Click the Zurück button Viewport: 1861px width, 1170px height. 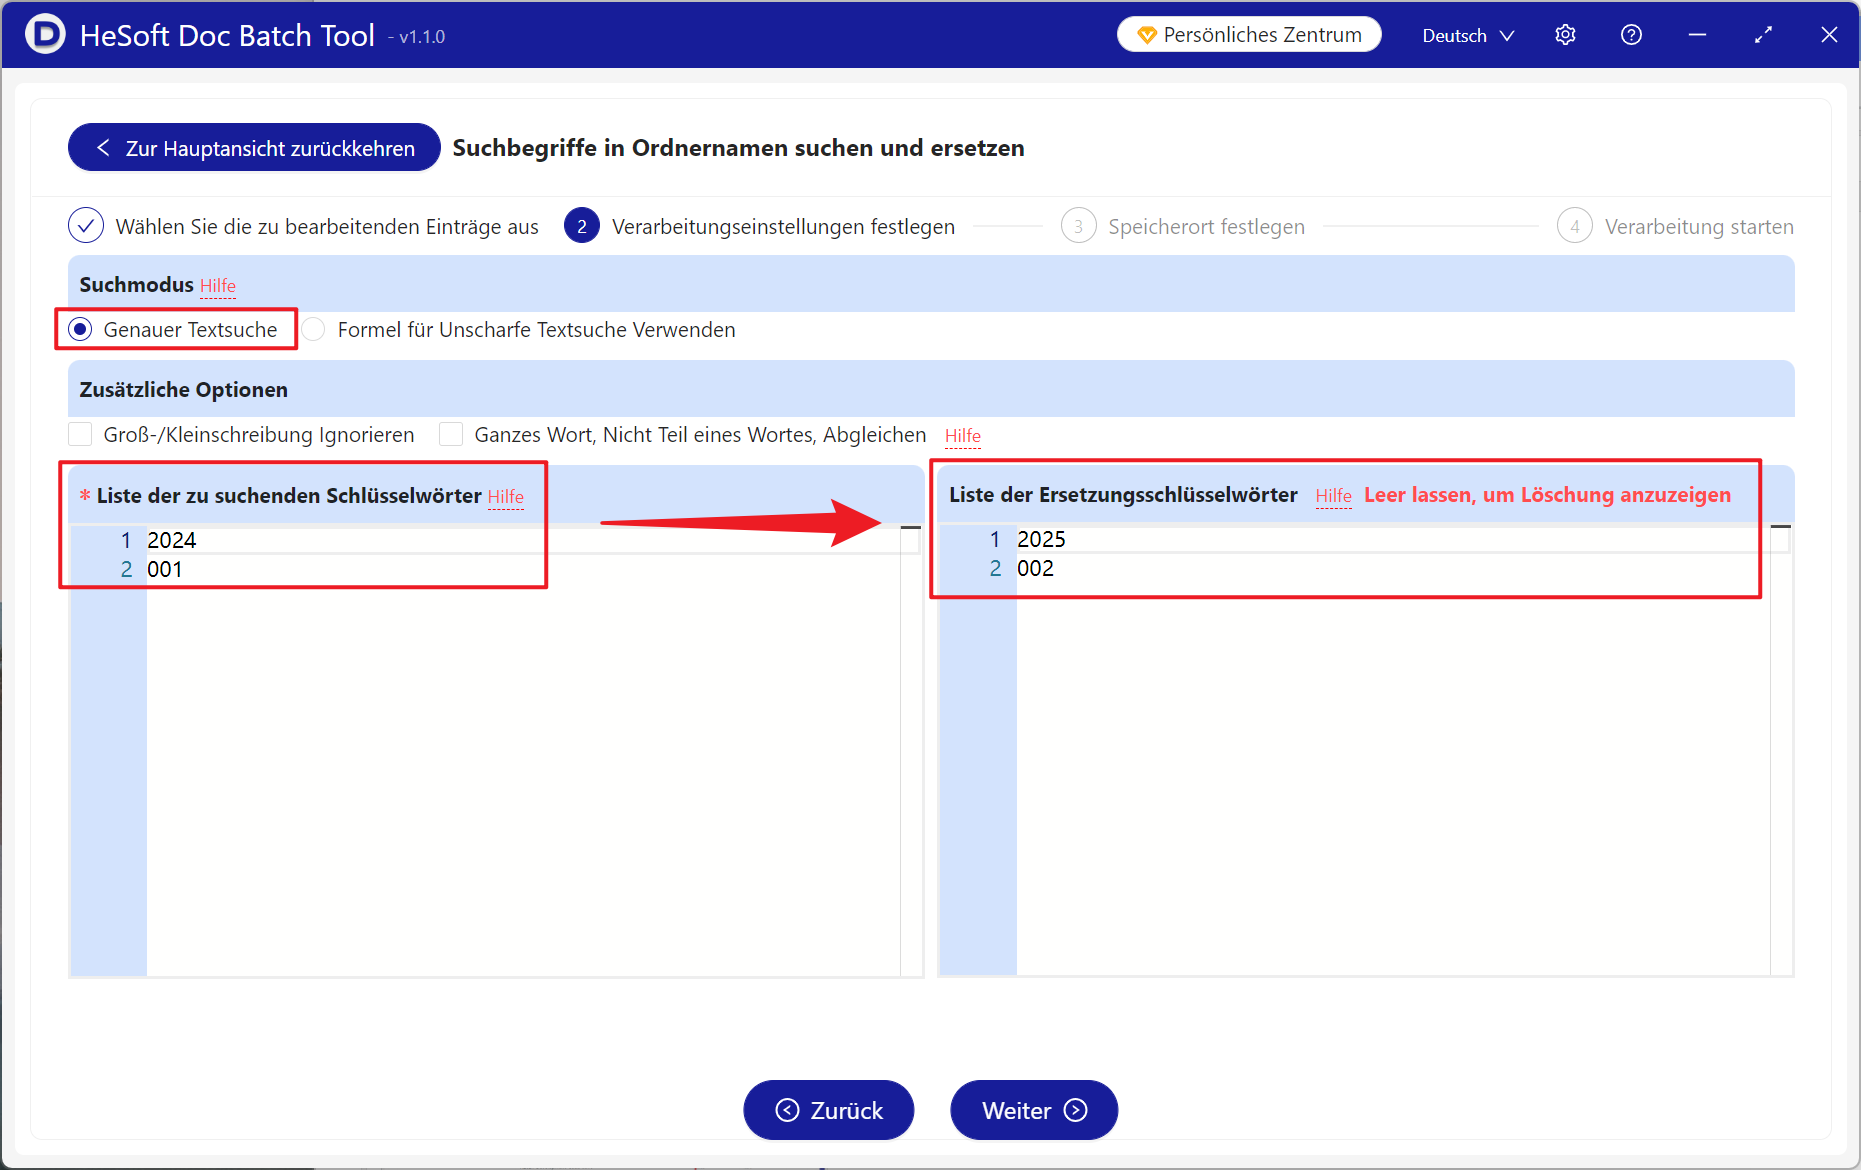click(829, 1110)
